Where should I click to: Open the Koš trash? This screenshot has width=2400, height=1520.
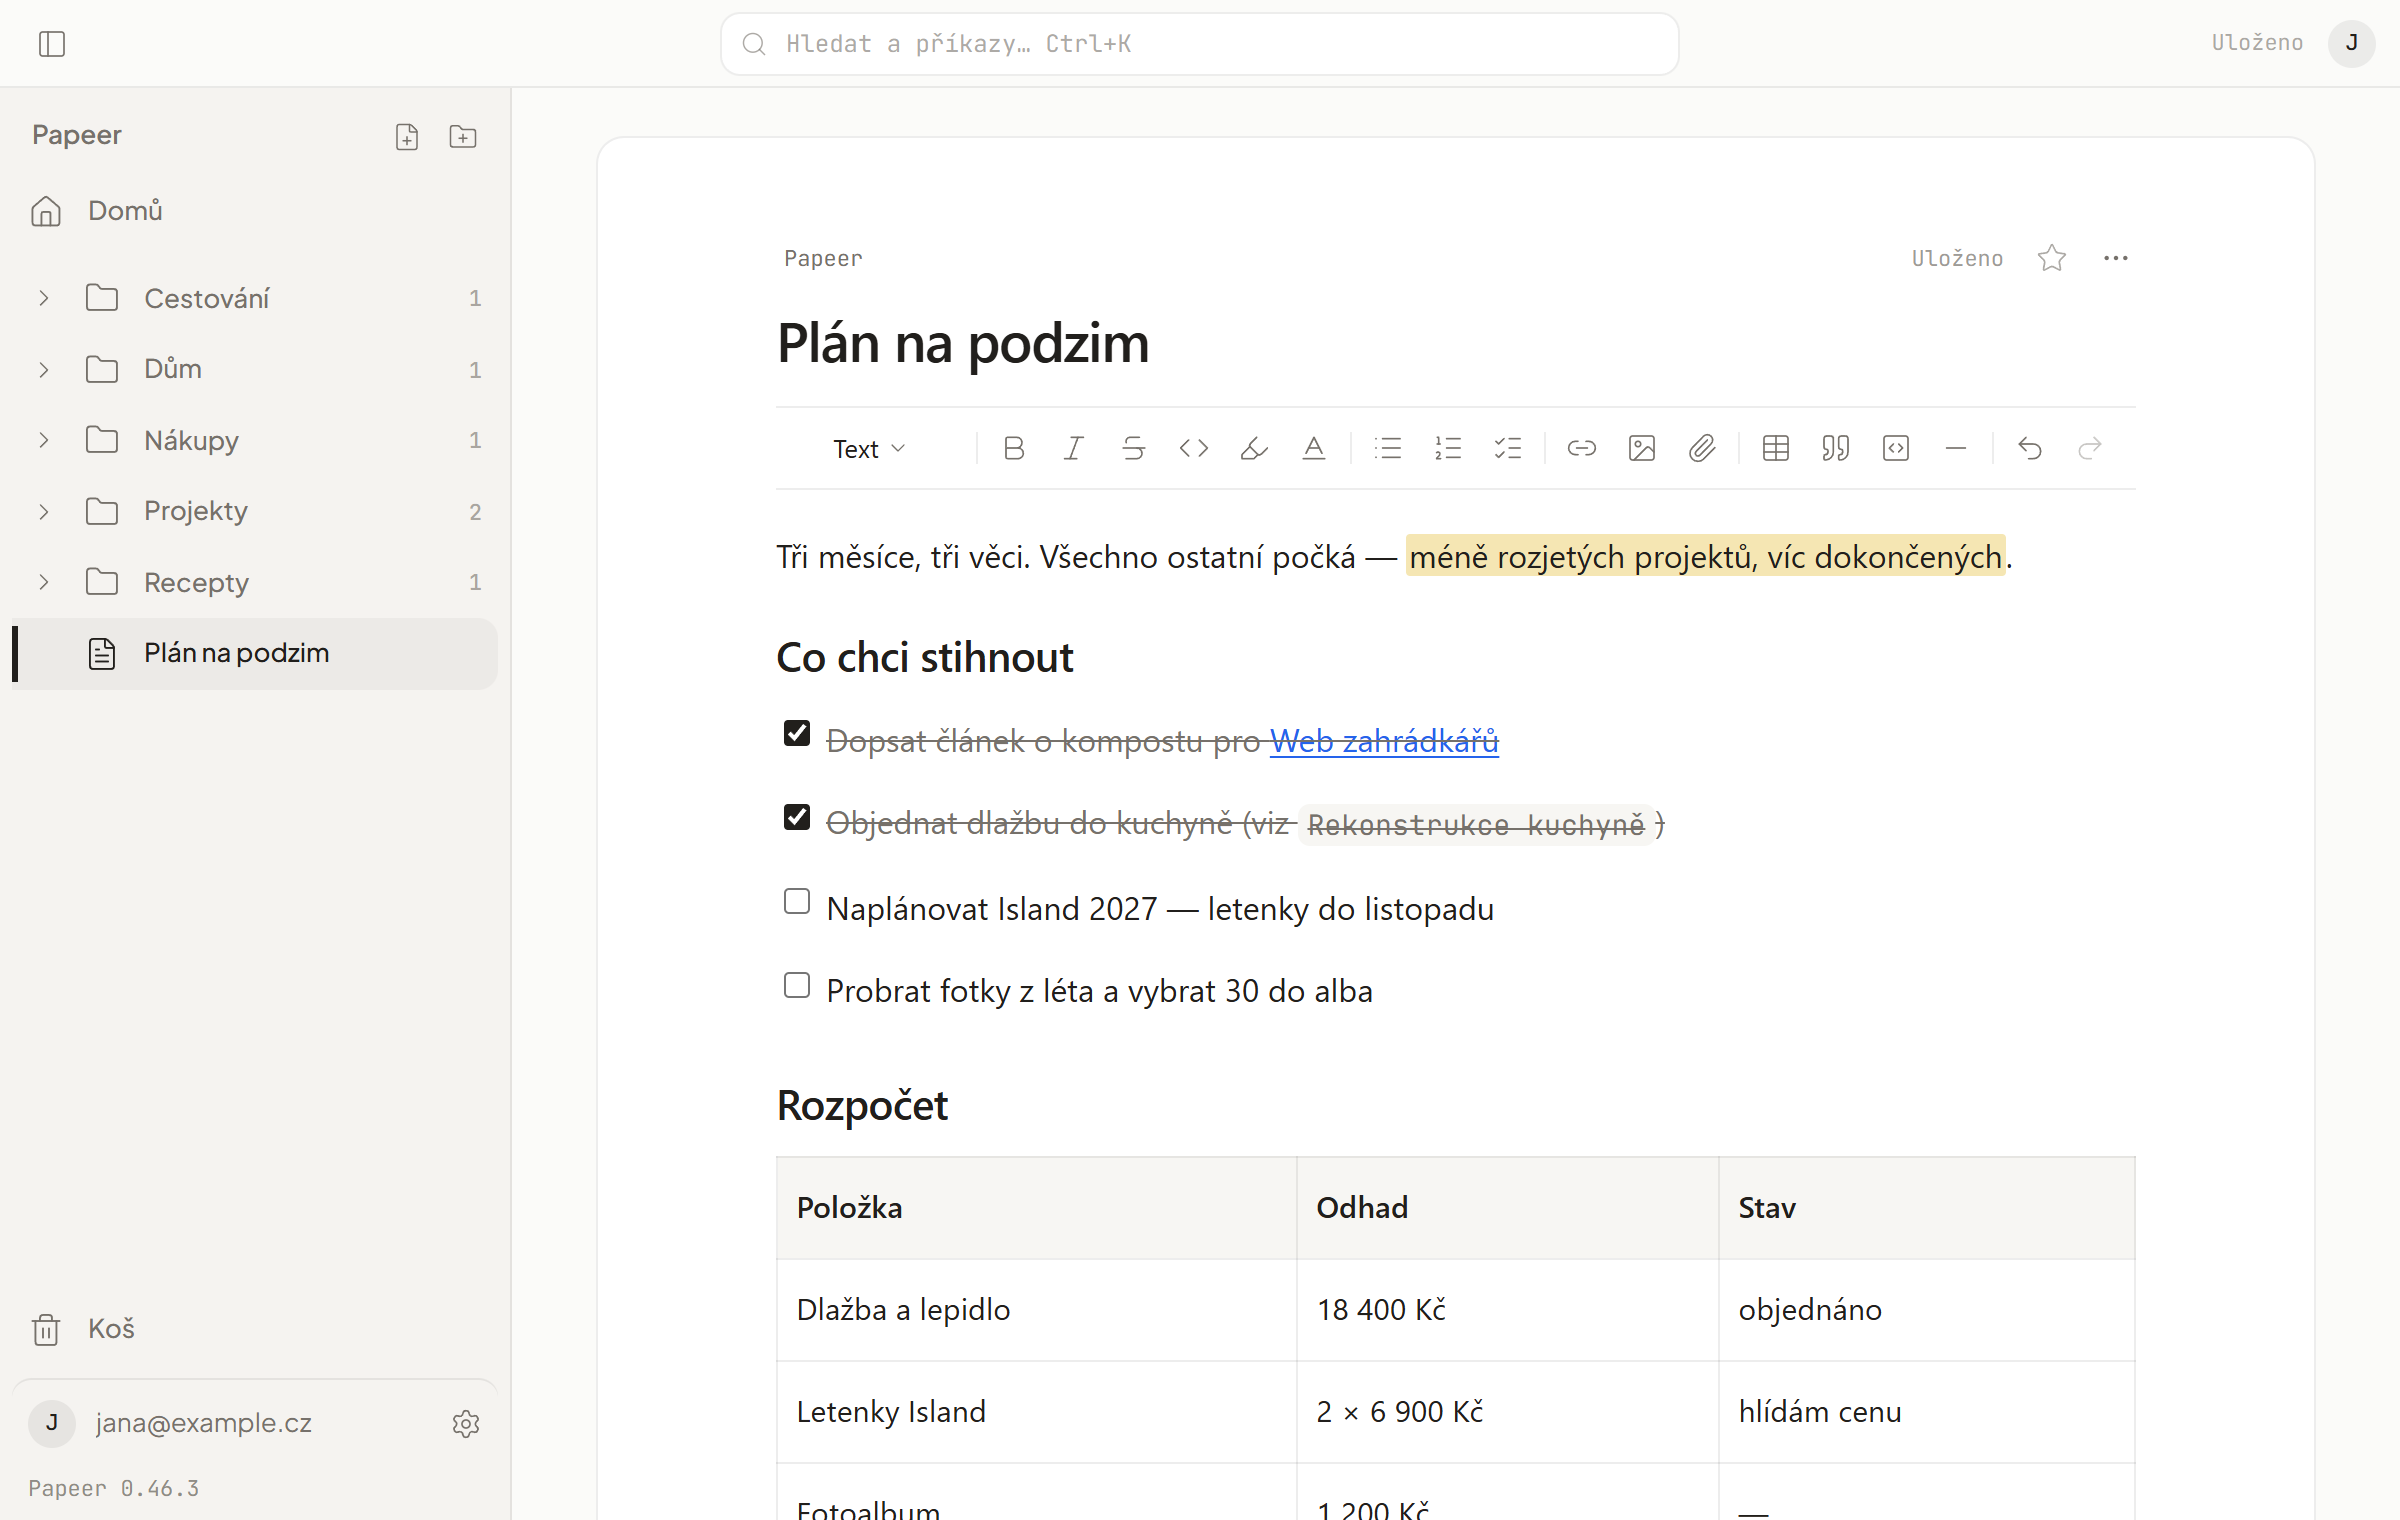point(255,1329)
